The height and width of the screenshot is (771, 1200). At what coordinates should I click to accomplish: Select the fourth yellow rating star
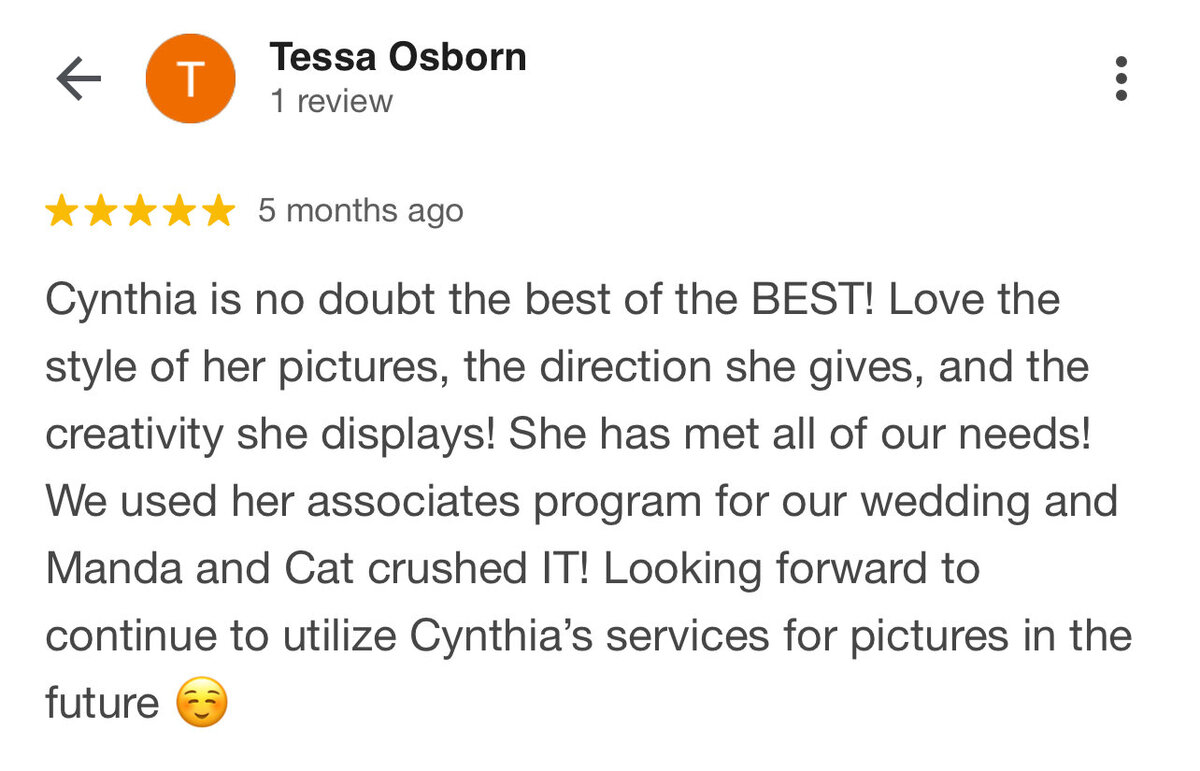pyautogui.click(x=177, y=212)
